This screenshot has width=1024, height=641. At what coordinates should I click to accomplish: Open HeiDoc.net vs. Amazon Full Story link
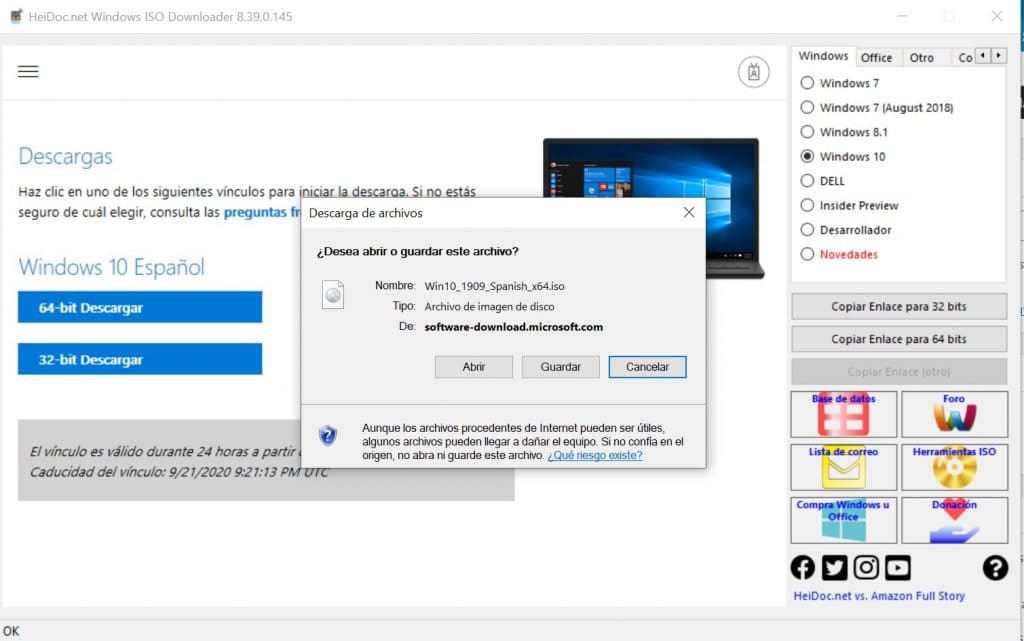(879, 595)
